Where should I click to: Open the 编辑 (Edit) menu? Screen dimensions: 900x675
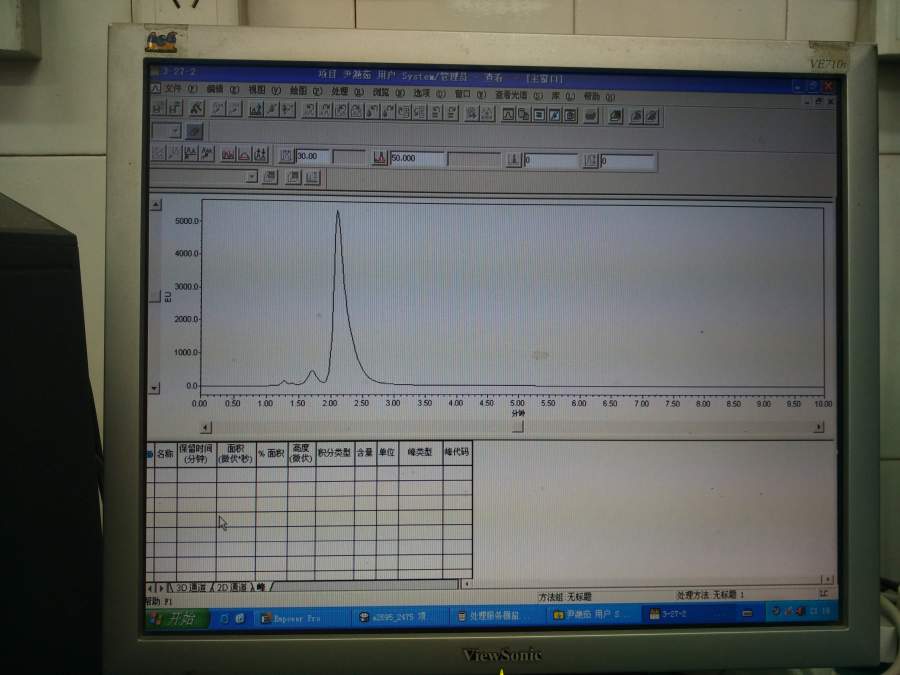coord(223,89)
